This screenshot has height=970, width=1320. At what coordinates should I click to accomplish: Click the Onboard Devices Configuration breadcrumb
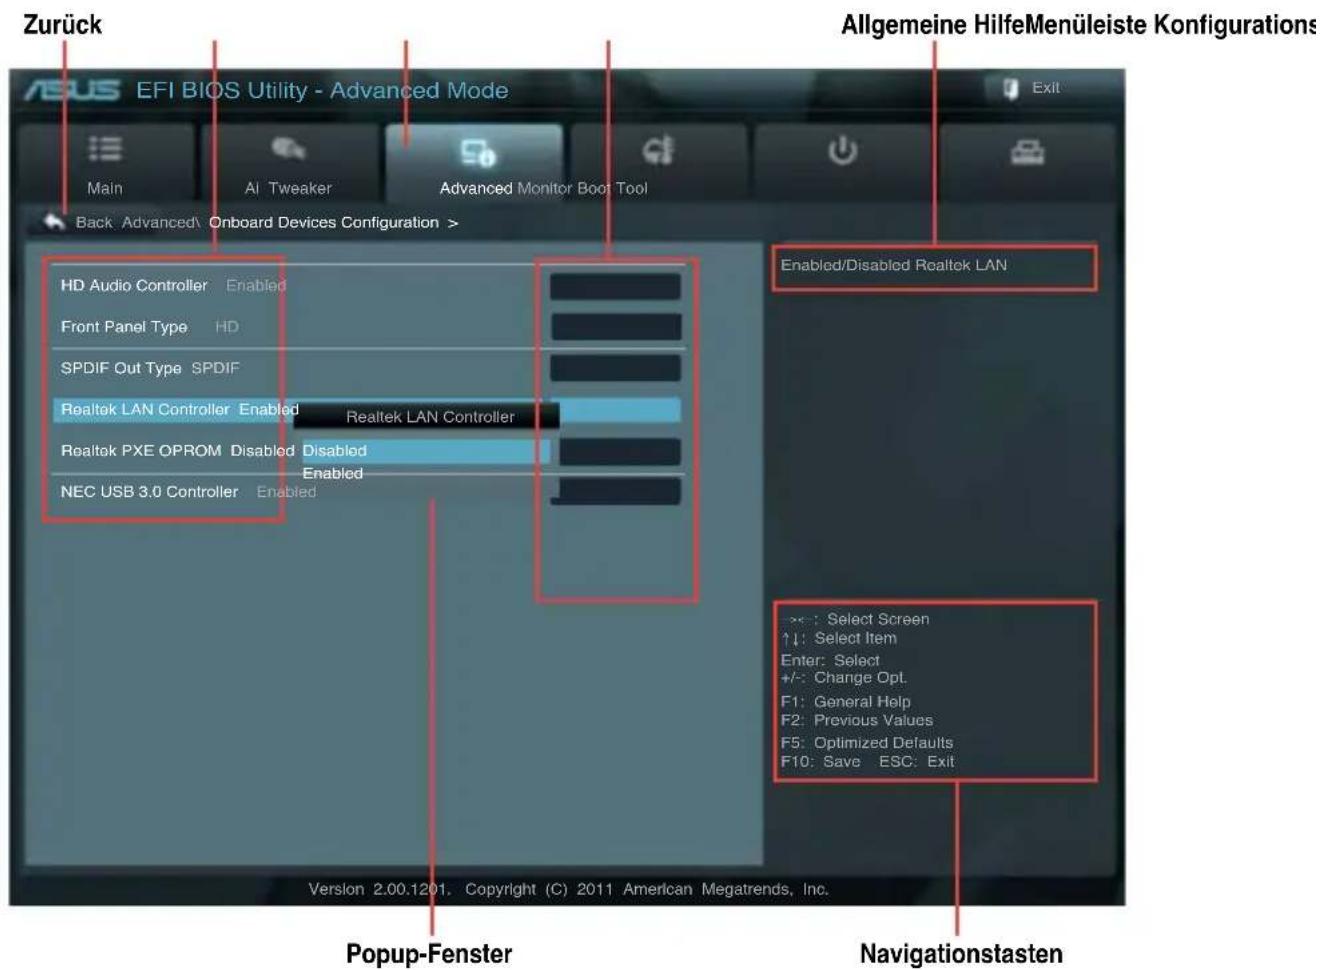pyautogui.click(x=324, y=222)
